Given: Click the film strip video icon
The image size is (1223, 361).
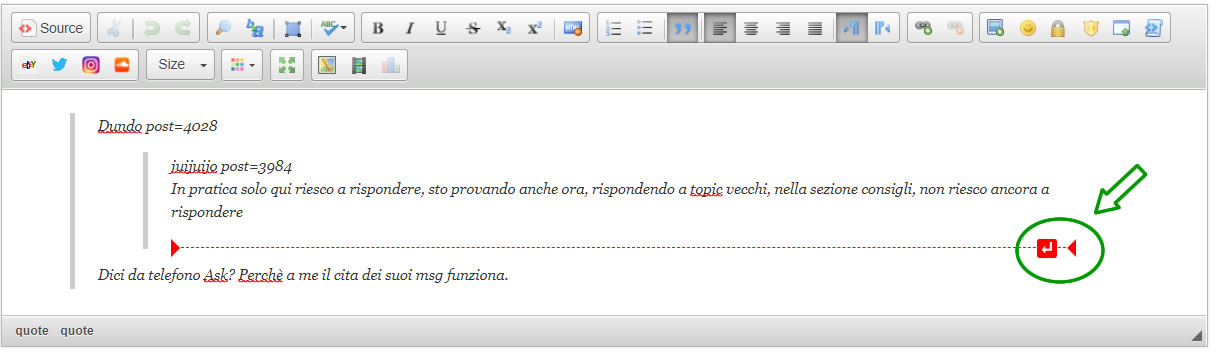Looking at the screenshot, I should (358, 65).
